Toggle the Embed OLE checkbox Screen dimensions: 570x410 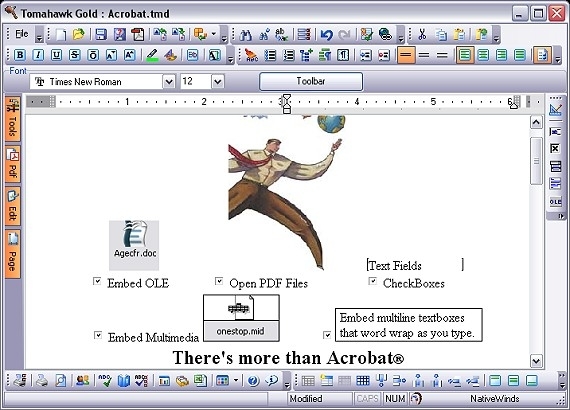97,281
